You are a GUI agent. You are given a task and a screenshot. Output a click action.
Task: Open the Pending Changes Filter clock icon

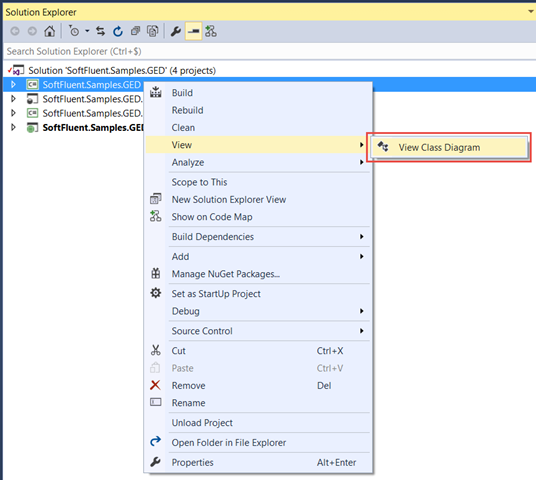coord(73,31)
